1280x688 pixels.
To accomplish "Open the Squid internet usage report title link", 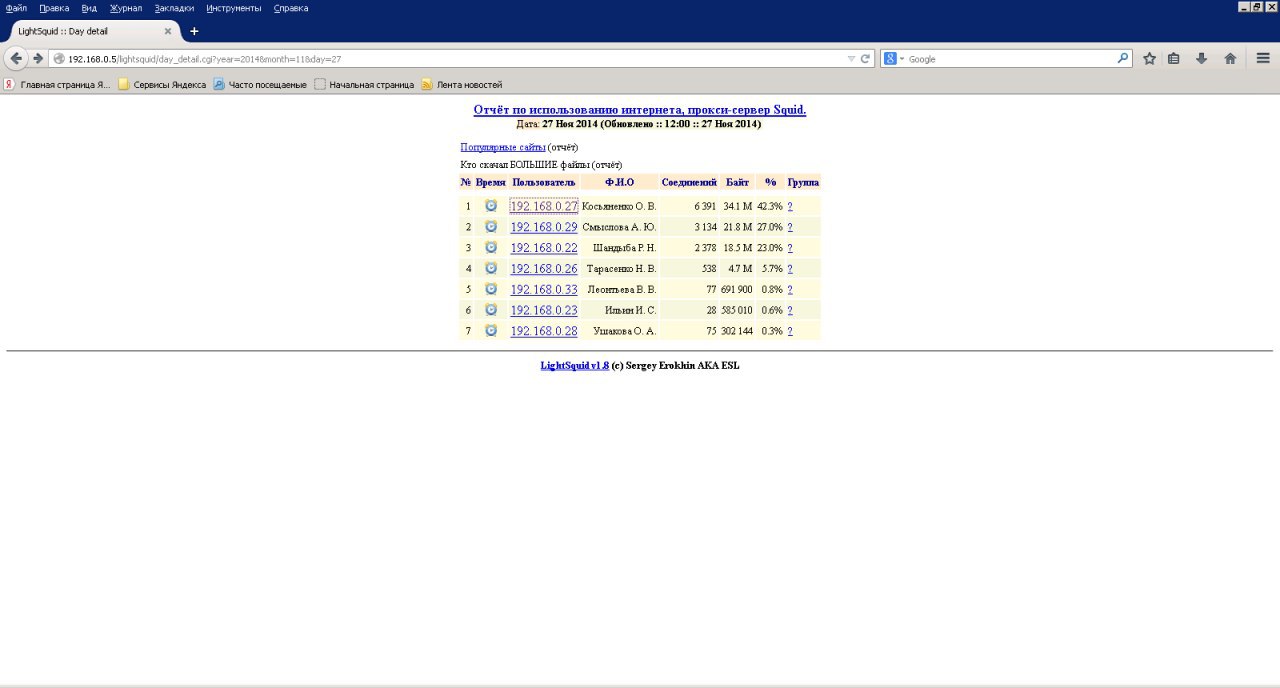I will (640, 110).
